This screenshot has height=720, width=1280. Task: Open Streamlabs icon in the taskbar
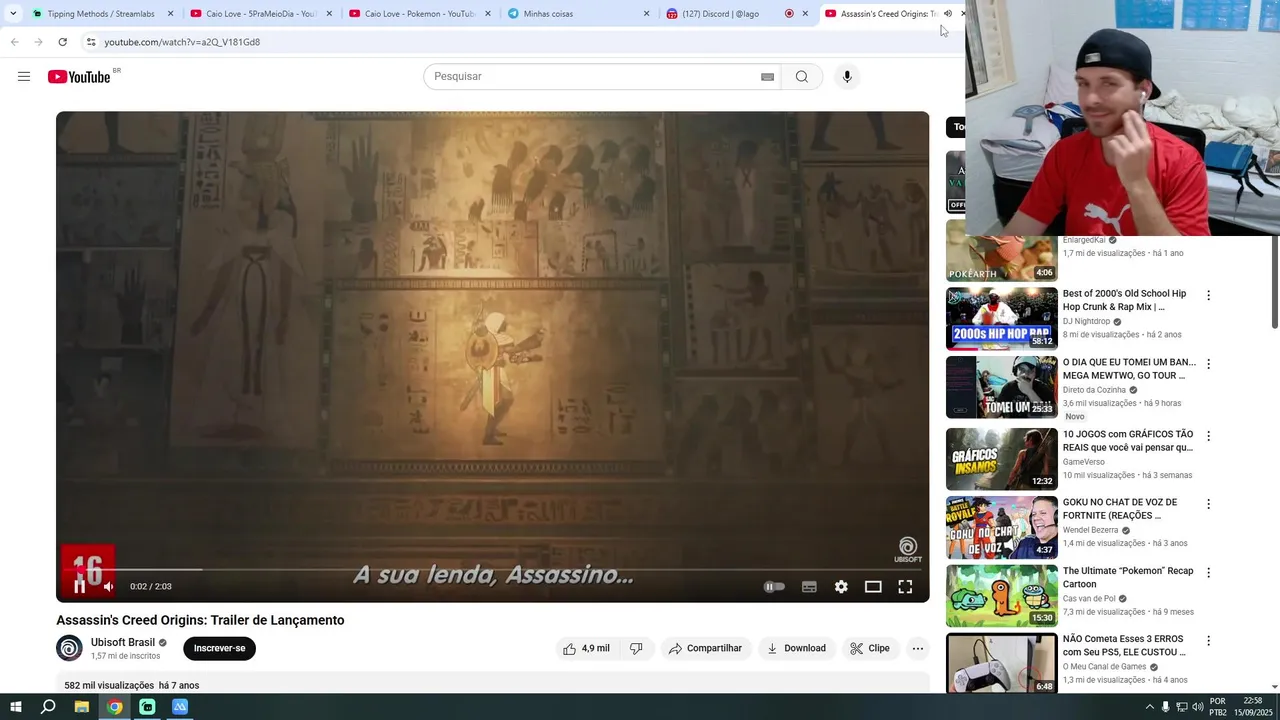tap(147, 707)
